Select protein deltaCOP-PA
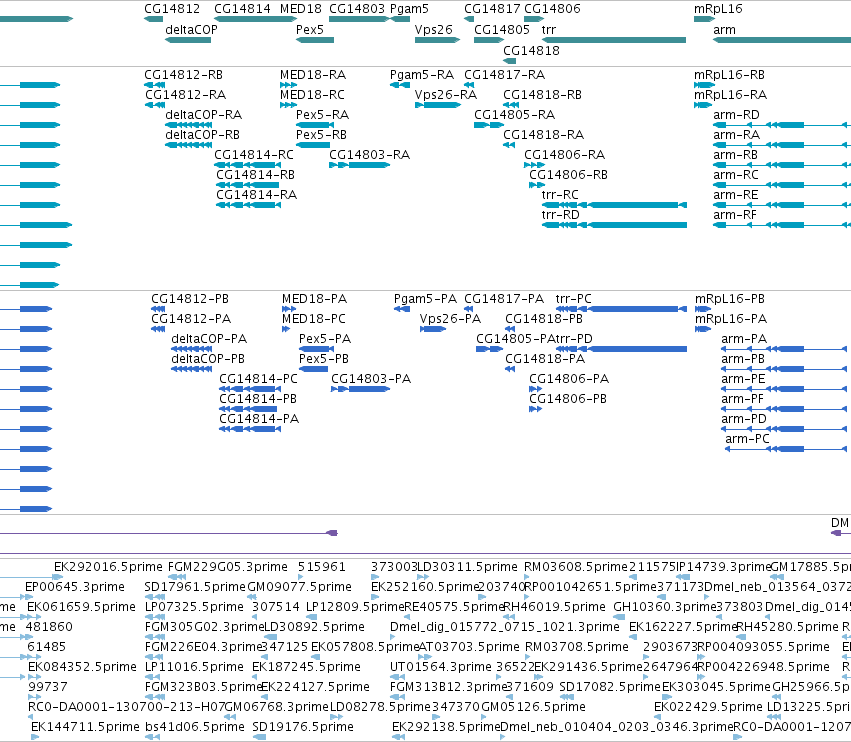Image resolution: width=851 pixels, height=742 pixels. [x=209, y=339]
